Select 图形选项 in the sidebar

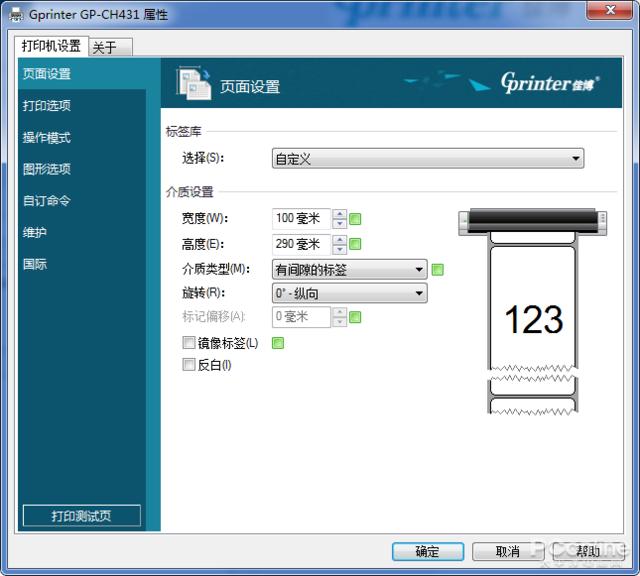(82, 169)
